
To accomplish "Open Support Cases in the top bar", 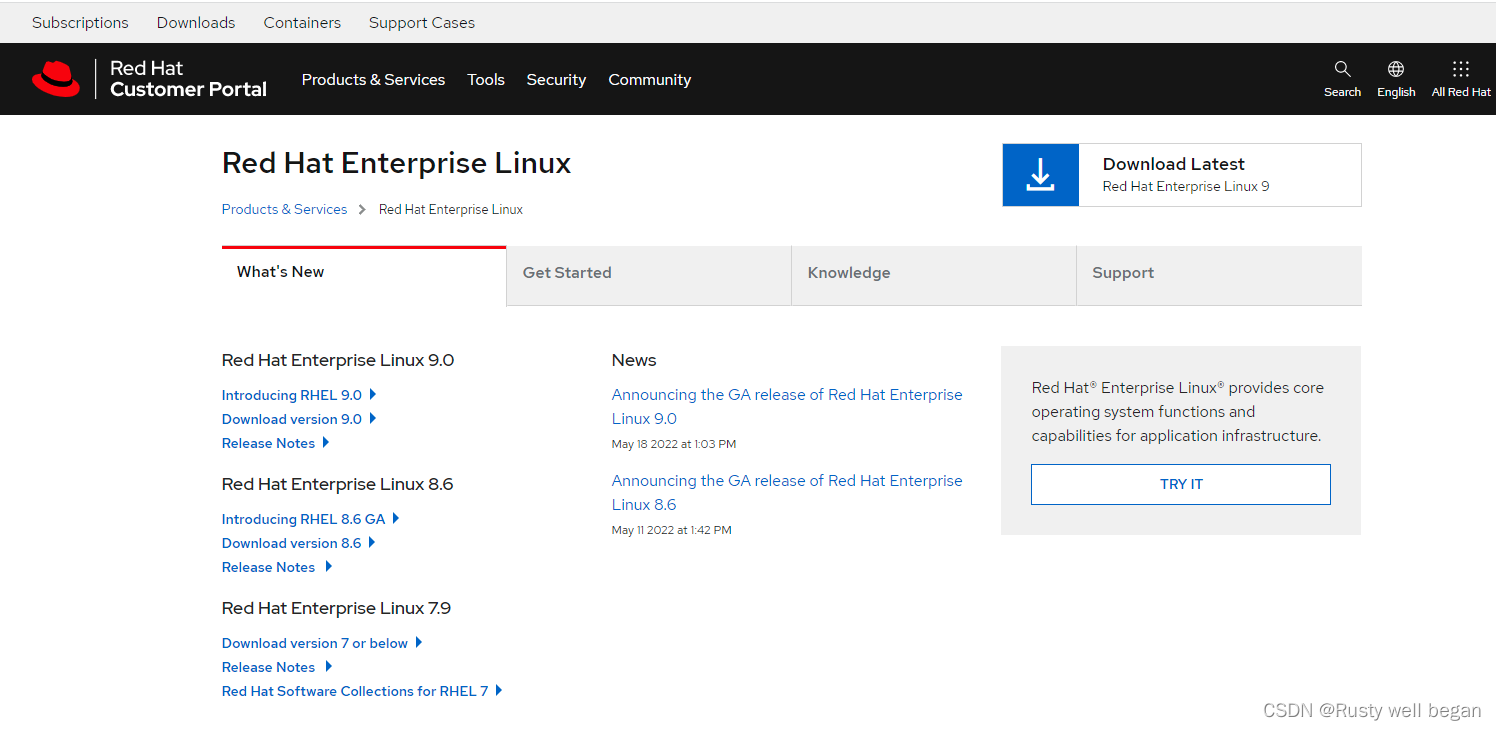I will 422,22.
